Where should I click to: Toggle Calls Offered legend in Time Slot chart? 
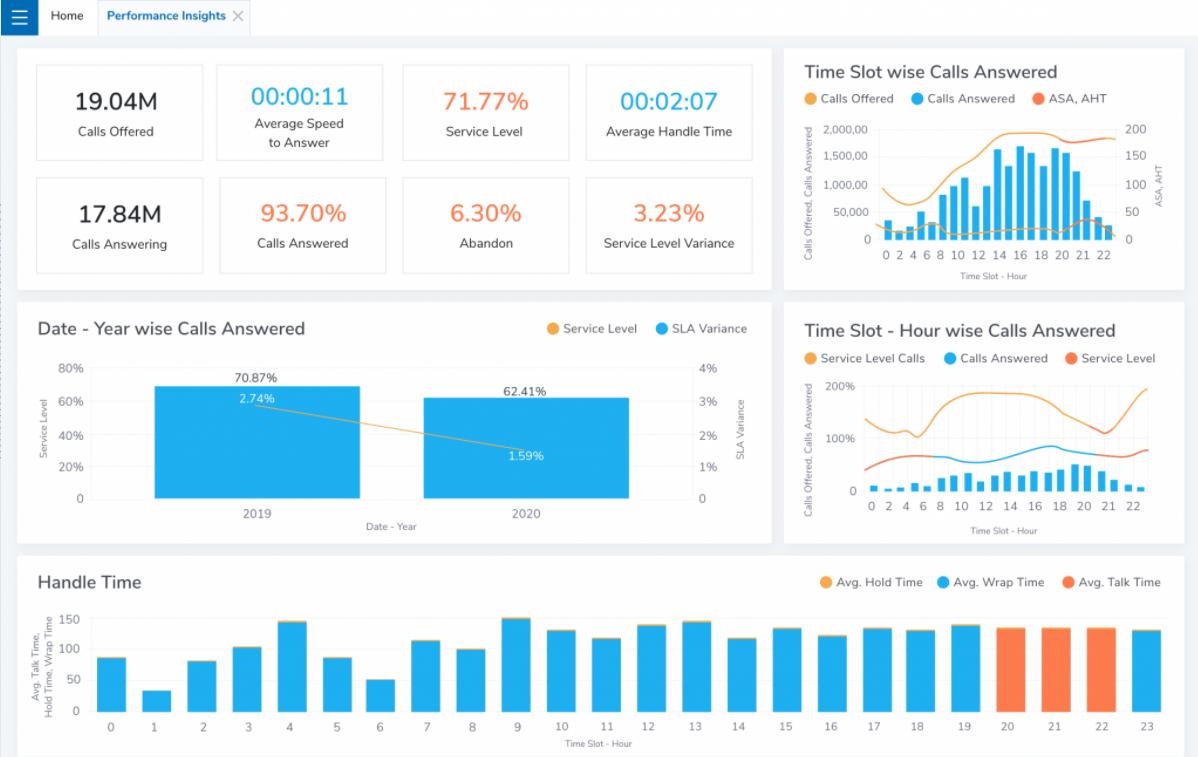point(848,99)
